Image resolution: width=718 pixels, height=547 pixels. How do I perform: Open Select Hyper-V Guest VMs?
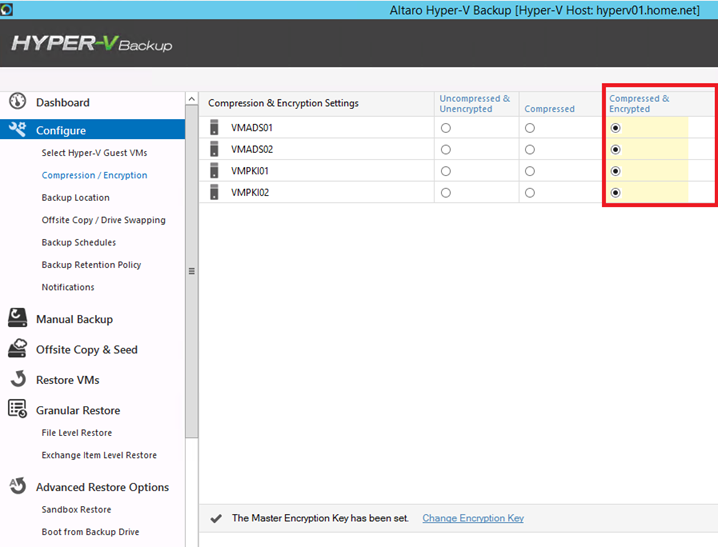click(94, 153)
